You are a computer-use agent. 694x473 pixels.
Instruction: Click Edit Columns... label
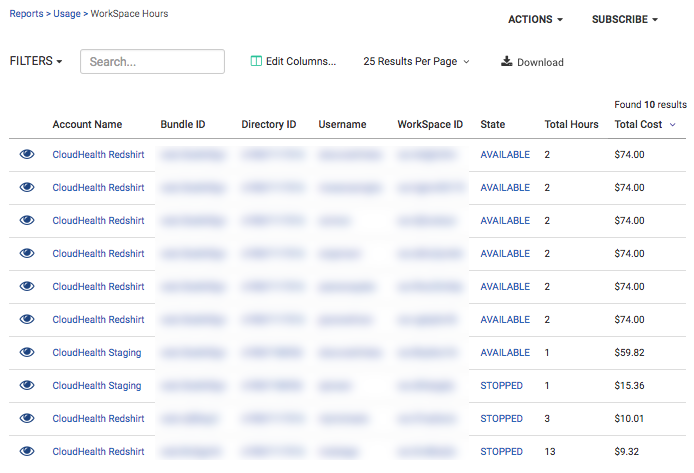pos(301,62)
